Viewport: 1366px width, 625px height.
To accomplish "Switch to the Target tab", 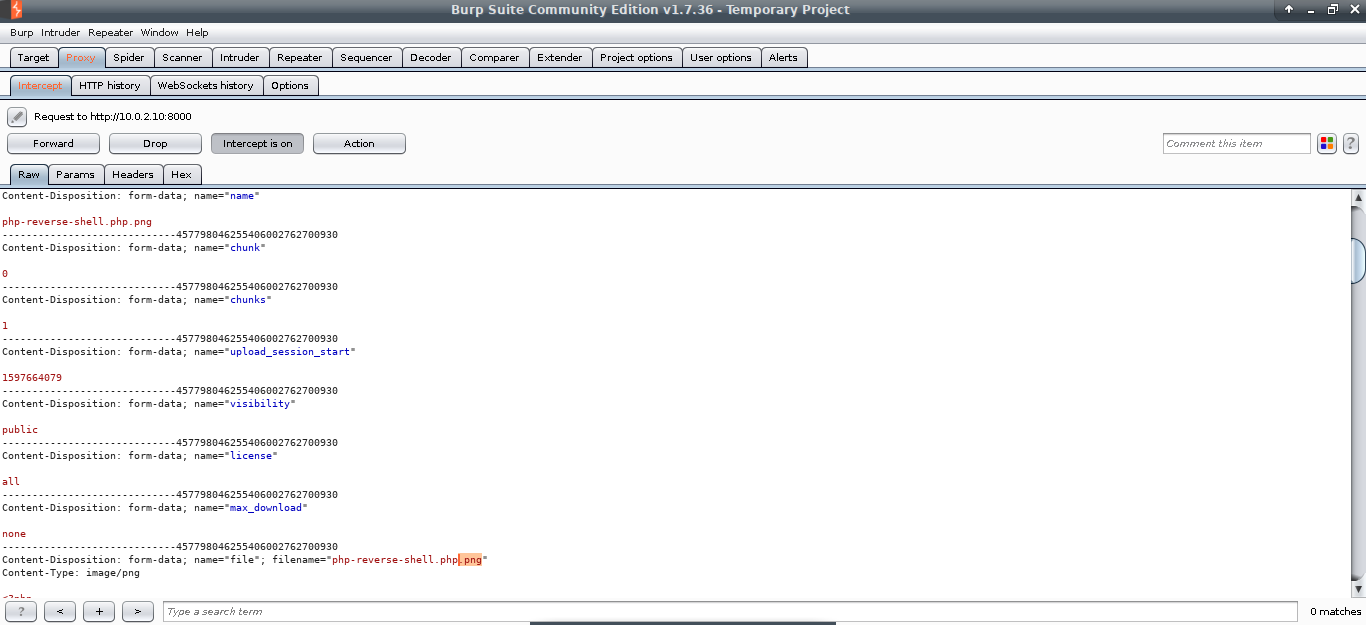I will (34, 58).
